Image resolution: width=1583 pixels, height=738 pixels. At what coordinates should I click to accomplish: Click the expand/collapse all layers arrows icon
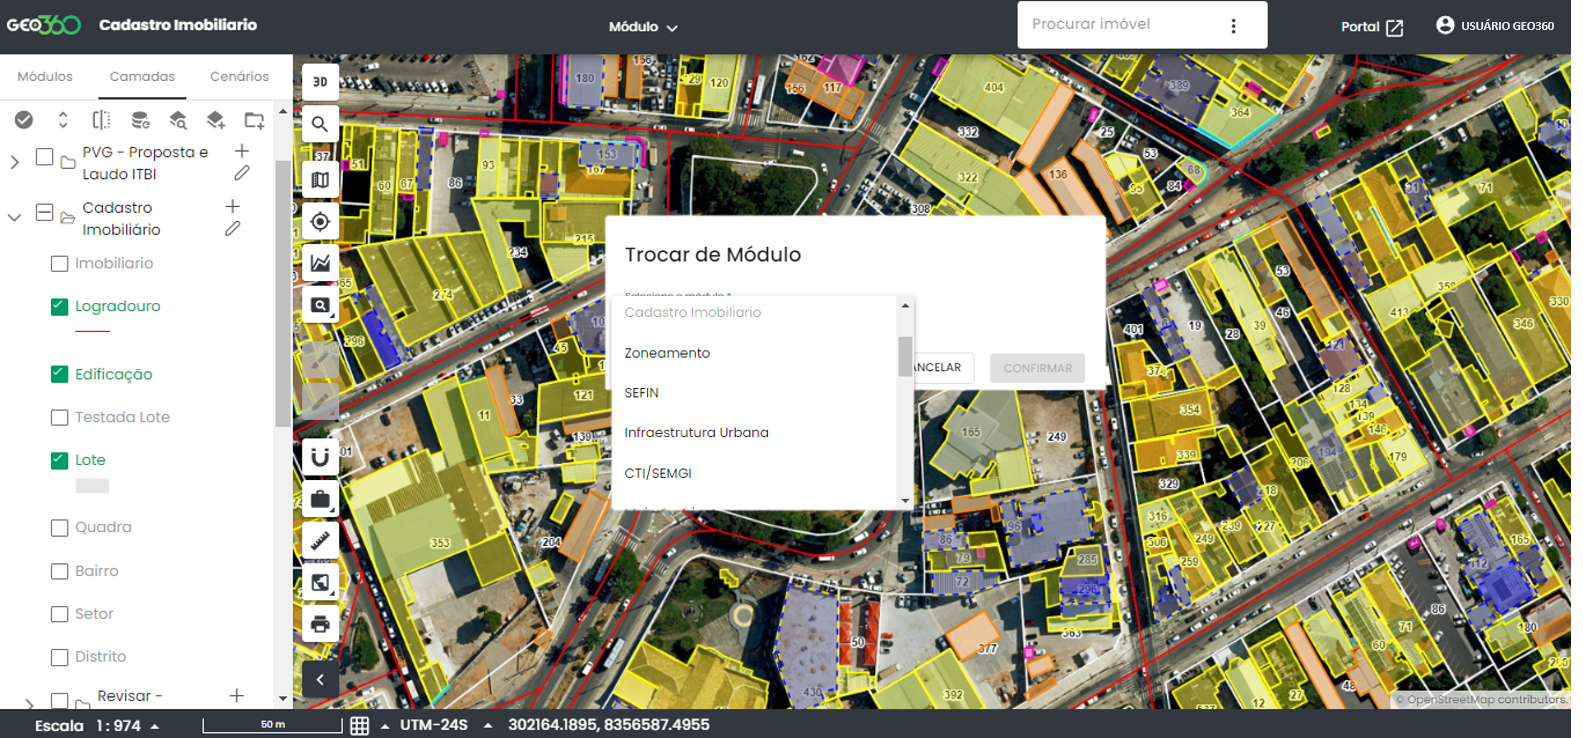point(63,120)
